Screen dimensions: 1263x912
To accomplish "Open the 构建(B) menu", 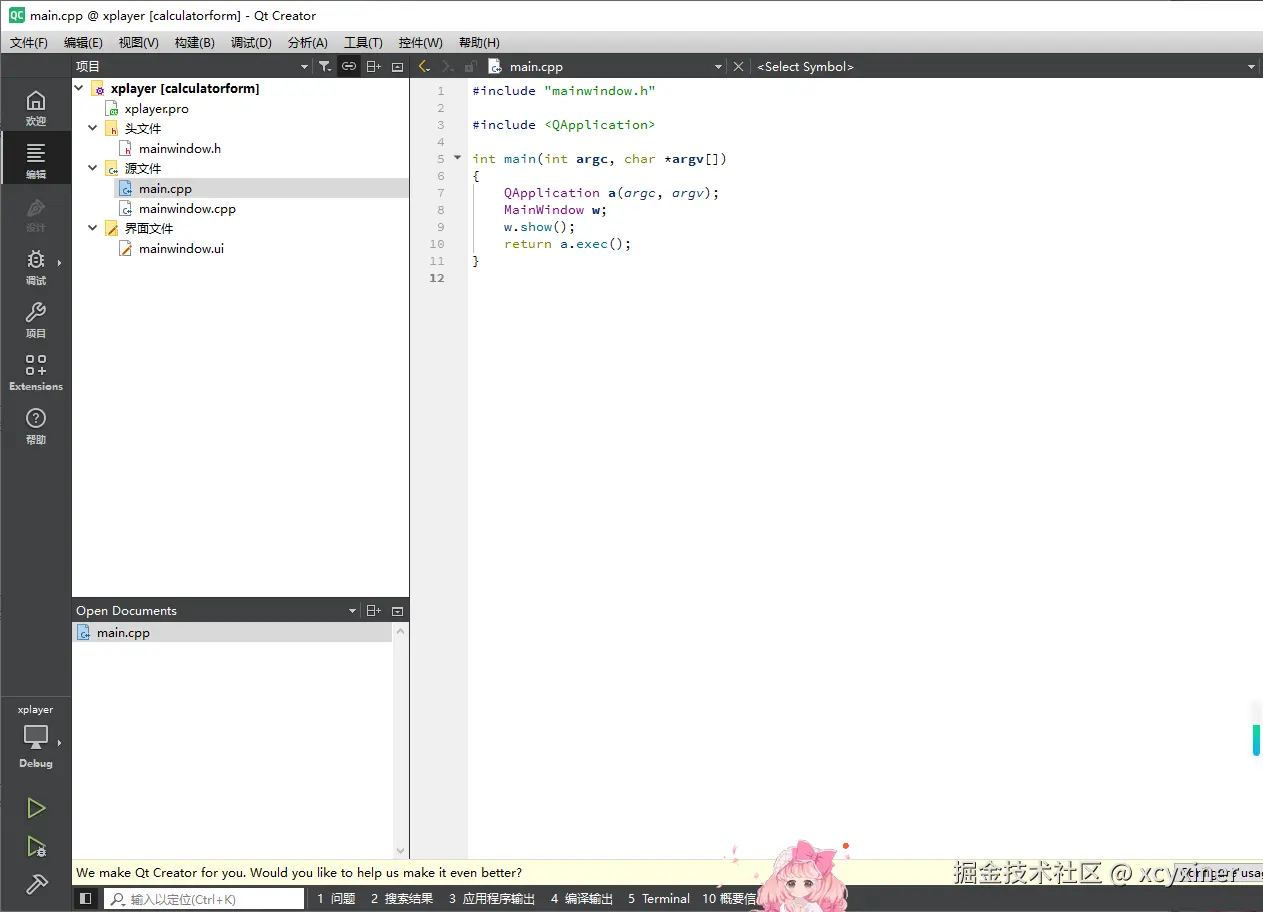I will (x=194, y=43).
